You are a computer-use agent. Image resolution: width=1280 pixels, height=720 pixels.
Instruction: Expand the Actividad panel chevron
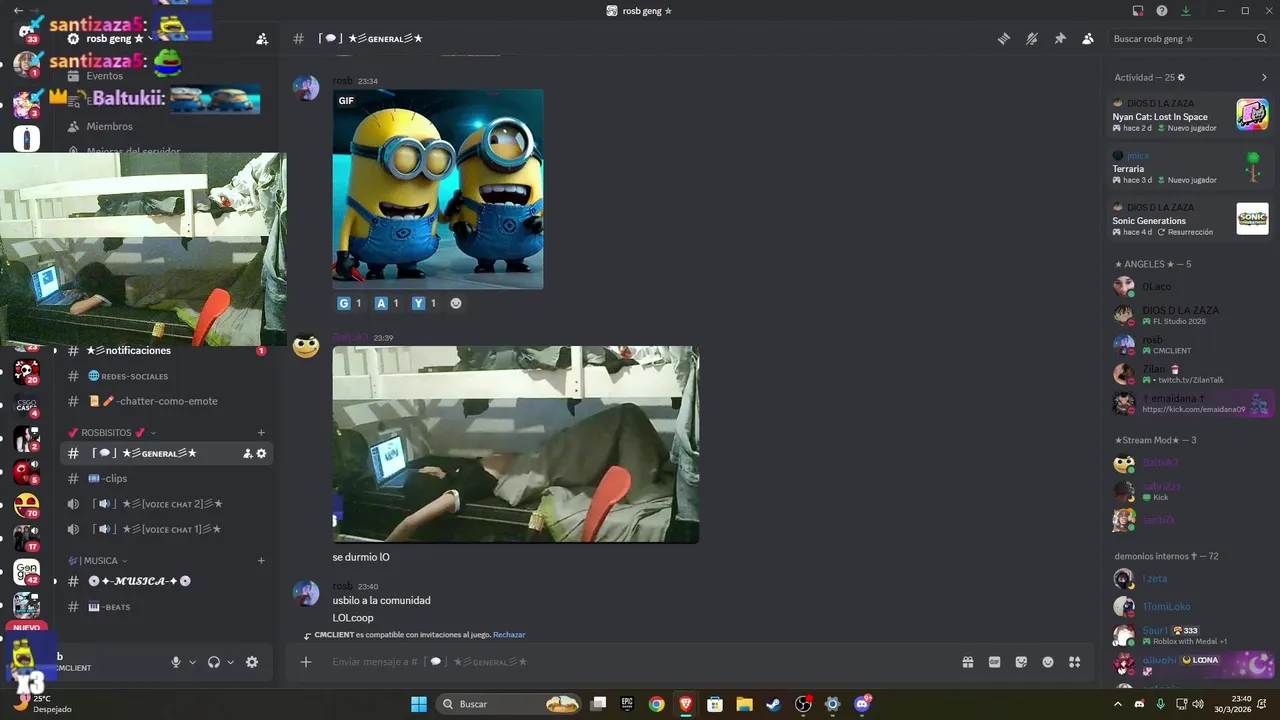(1264, 77)
